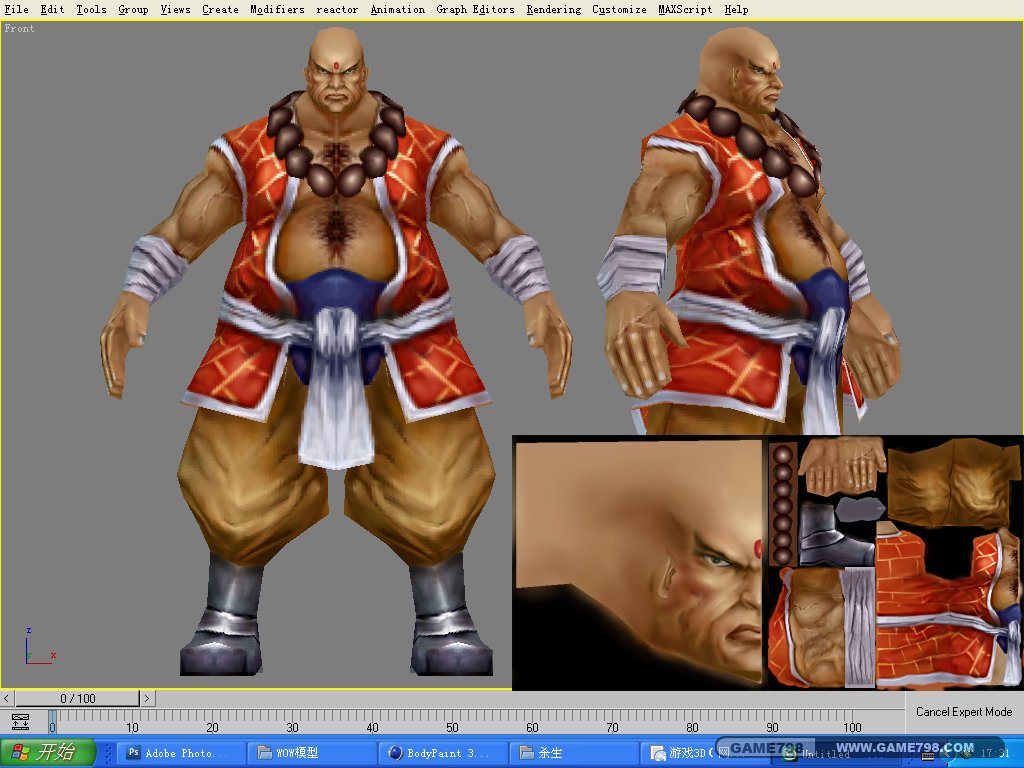Screen dimensions: 1024x768
Task: Open the reactor menu
Action: [x=337, y=9]
